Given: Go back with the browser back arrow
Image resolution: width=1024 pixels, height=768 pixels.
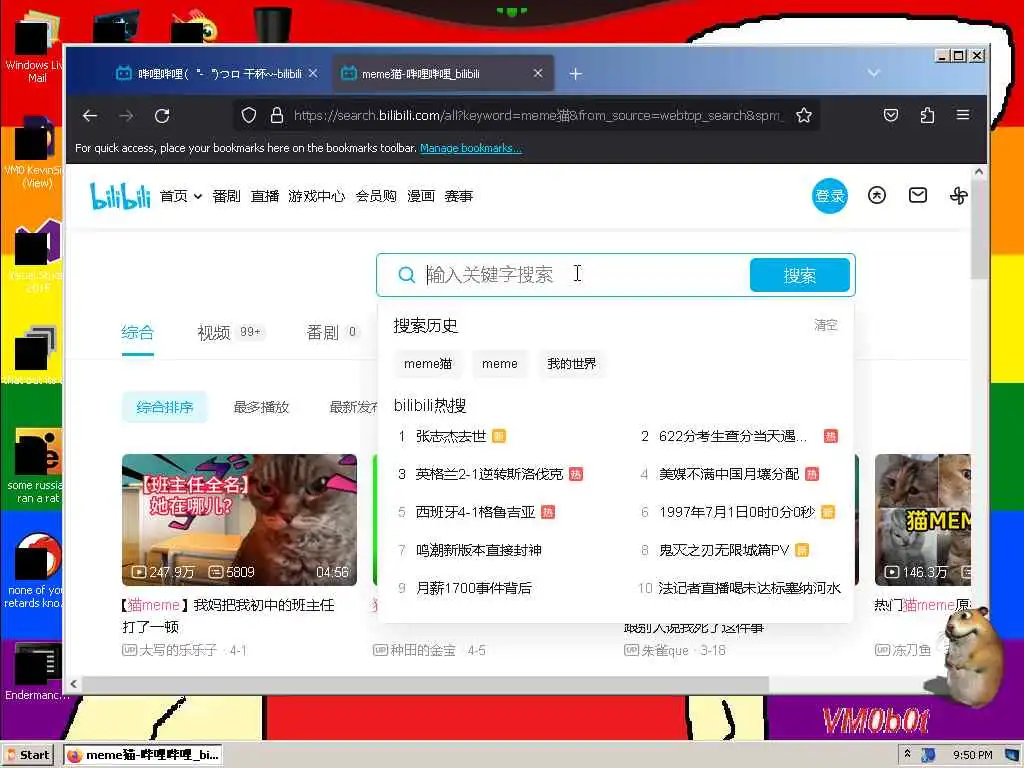Looking at the screenshot, I should click(x=90, y=116).
